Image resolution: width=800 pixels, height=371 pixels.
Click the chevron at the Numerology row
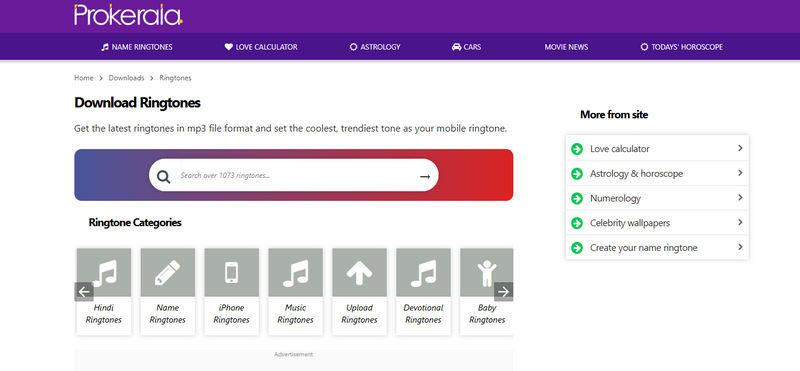pos(740,197)
